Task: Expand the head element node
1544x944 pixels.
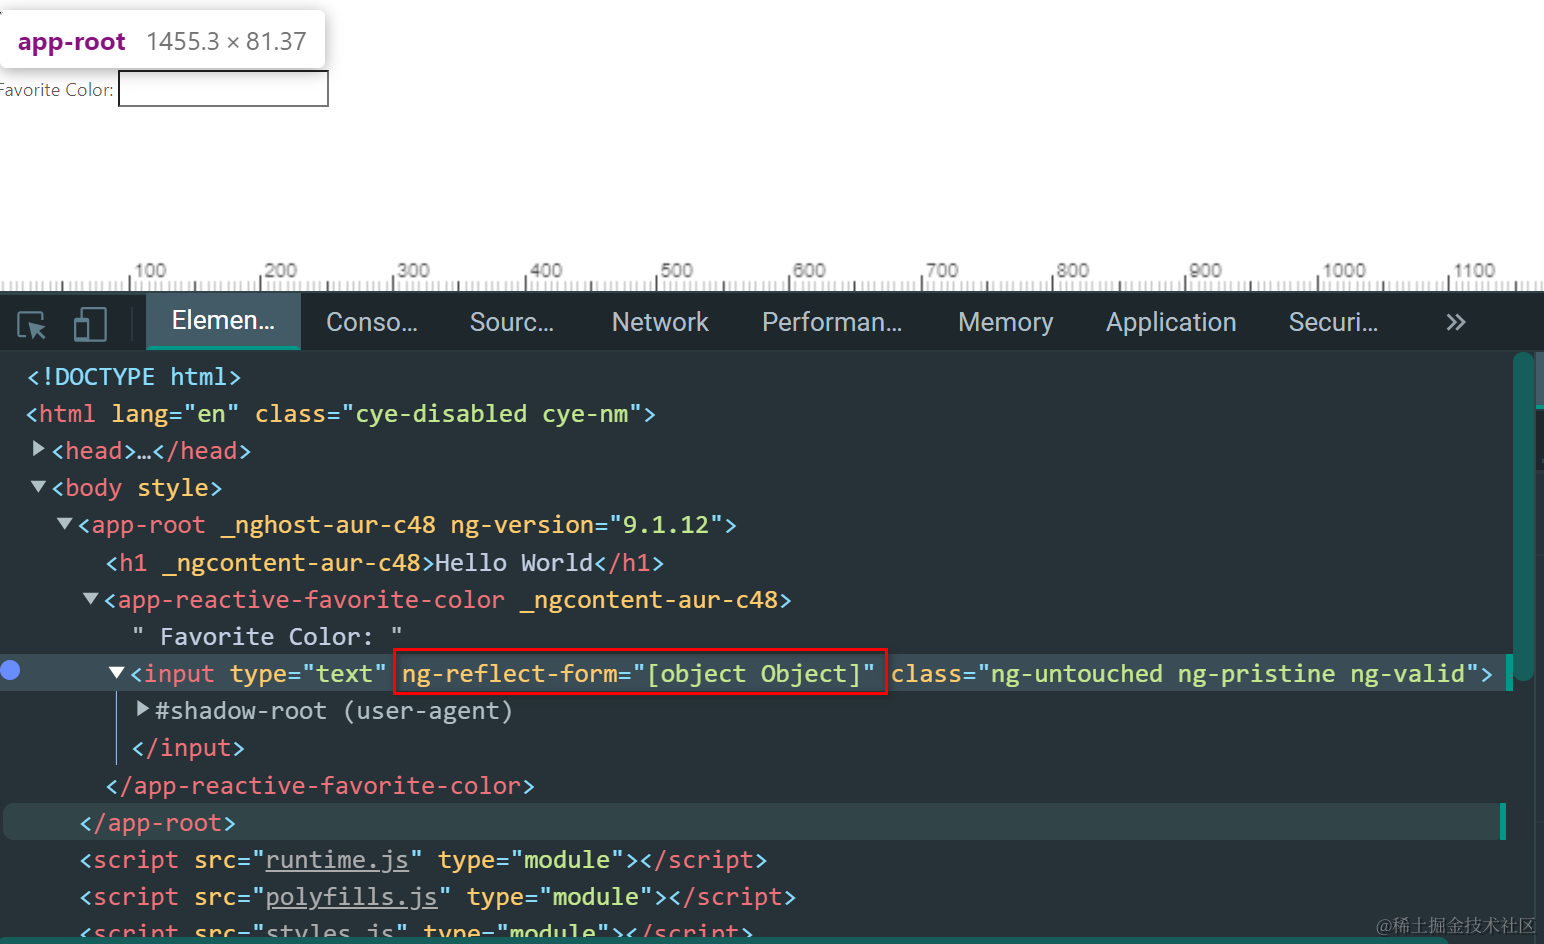Action: click(x=38, y=449)
